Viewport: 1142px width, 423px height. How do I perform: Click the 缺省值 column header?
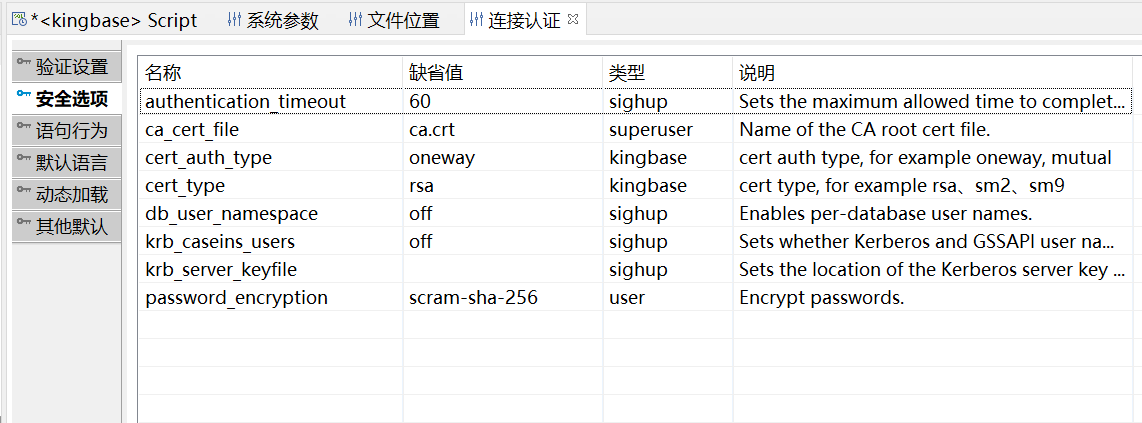436,73
